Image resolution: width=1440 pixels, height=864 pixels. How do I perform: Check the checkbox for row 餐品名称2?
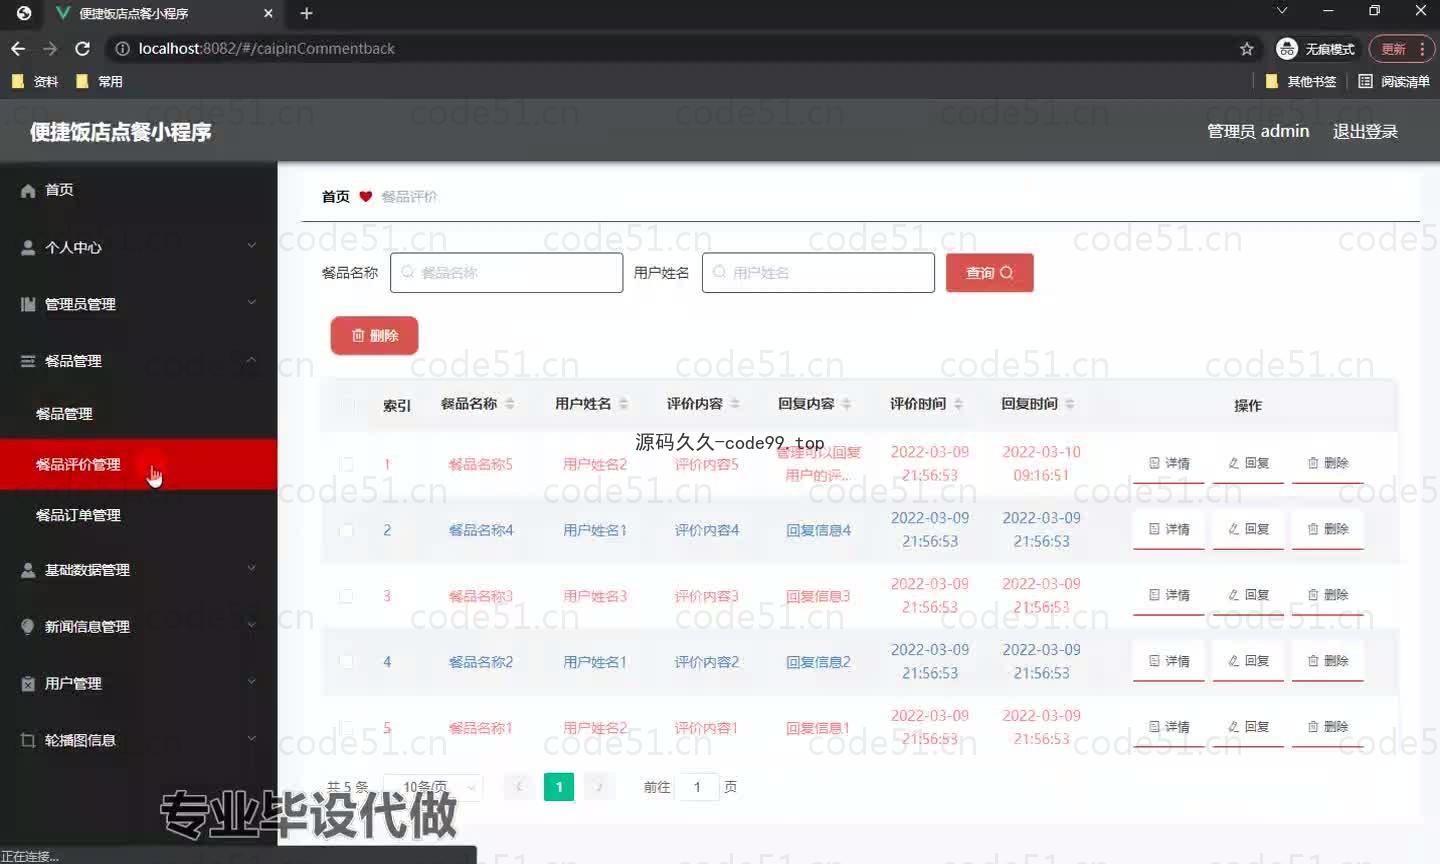pyautogui.click(x=346, y=662)
